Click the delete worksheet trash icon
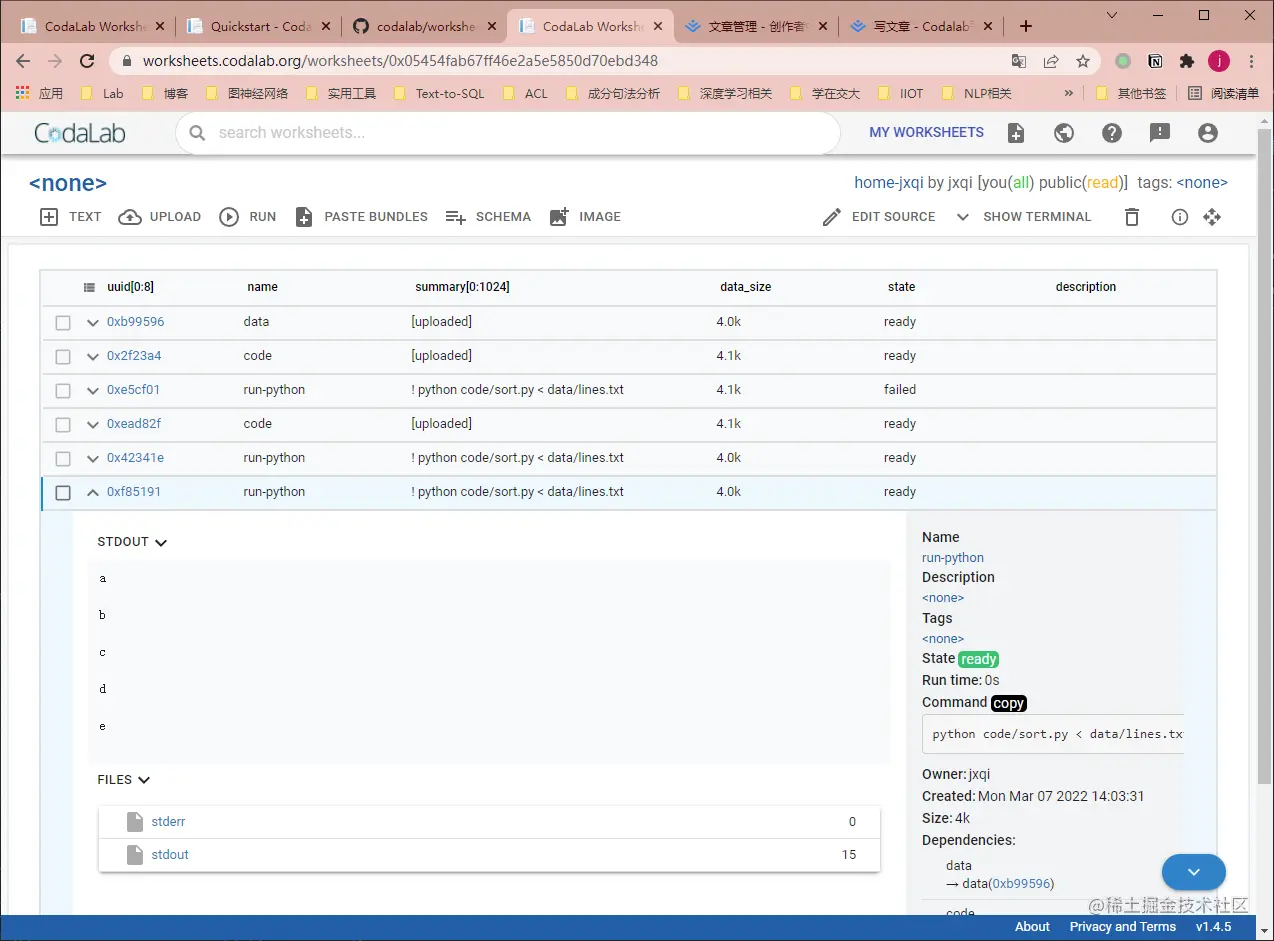The image size is (1274, 941). pyautogui.click(x=1132, y=217)
